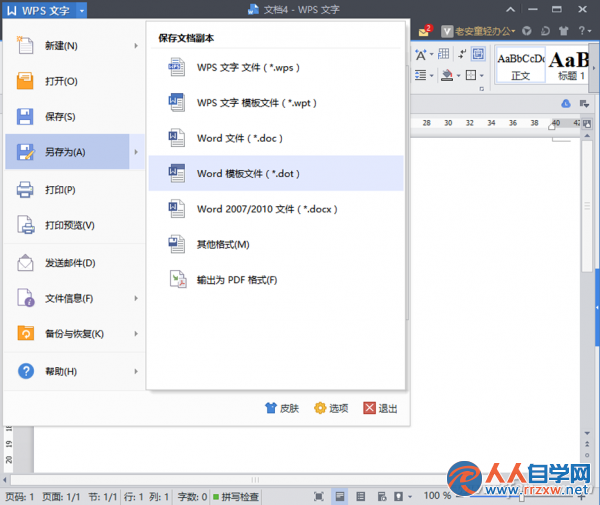
Task: Click the PDF export file icon
Action: coord(178,279)
